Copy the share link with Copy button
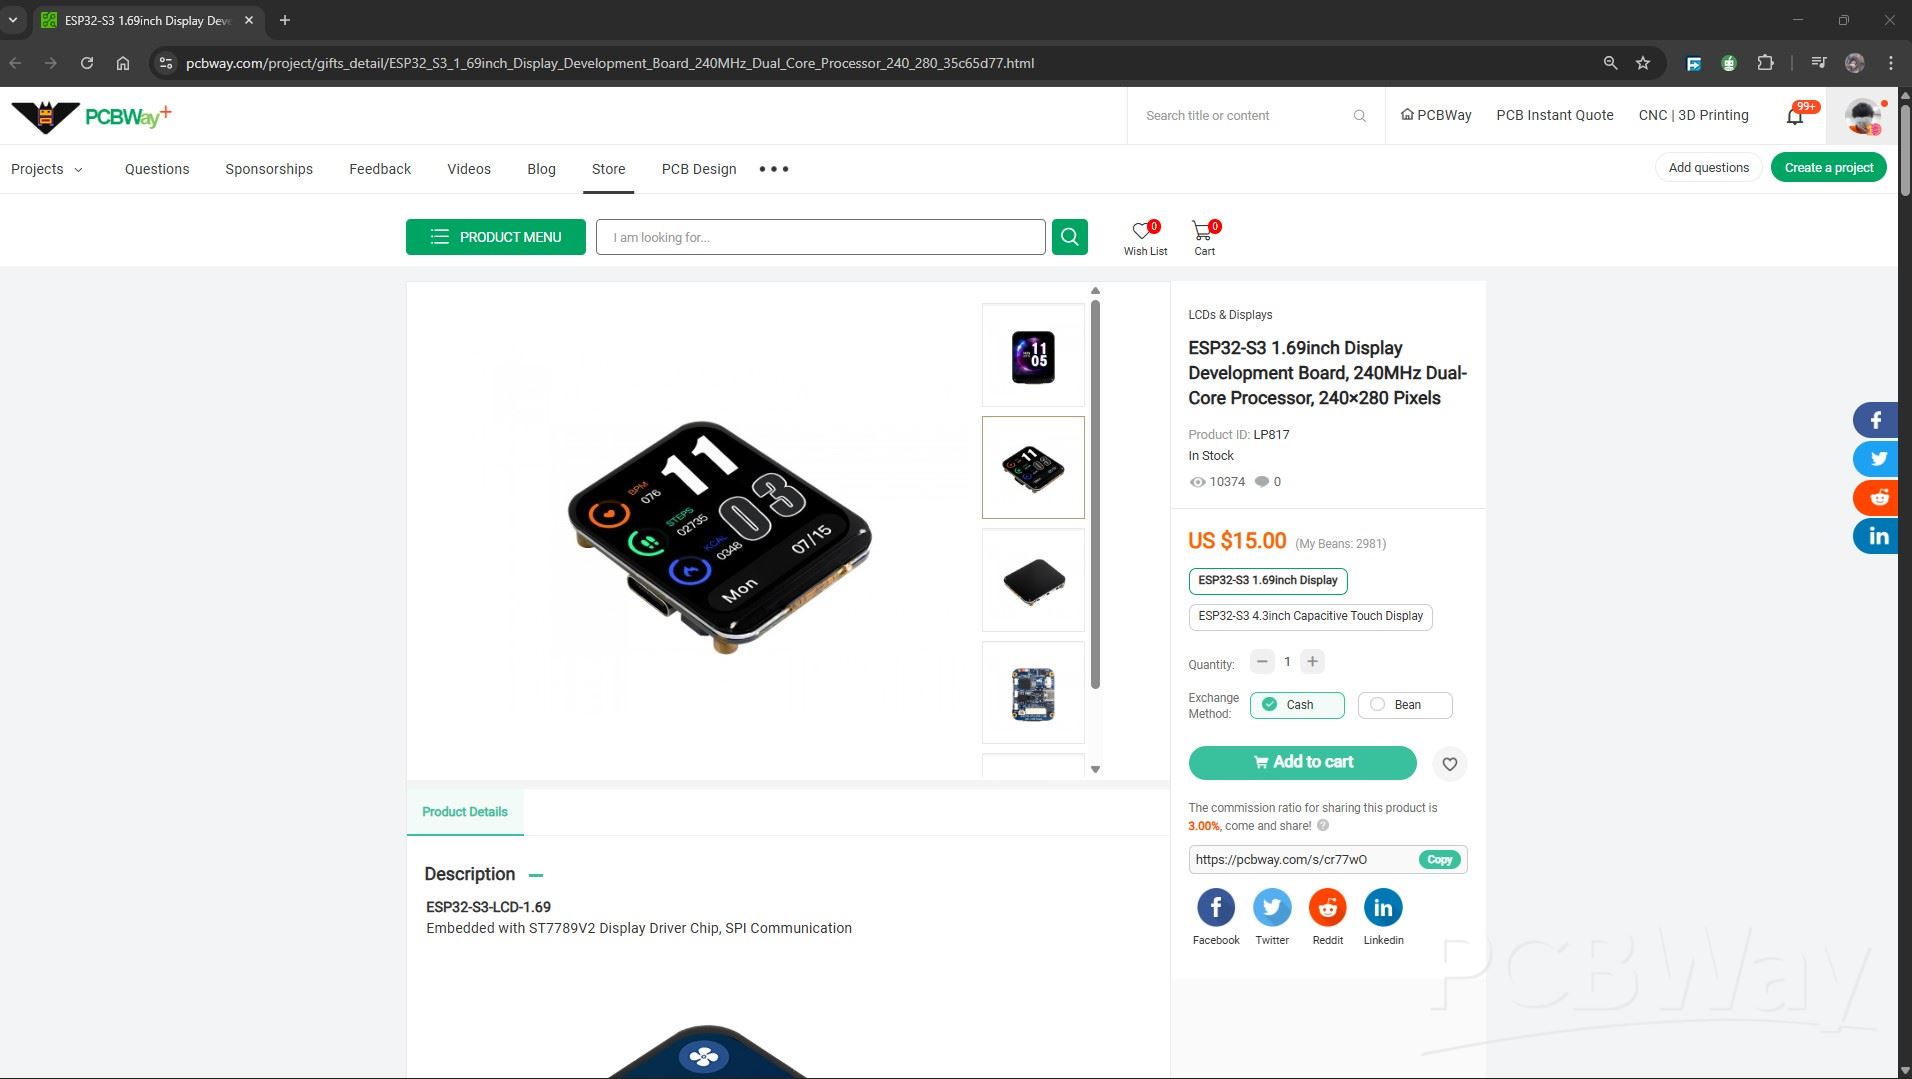This screenshot has height=1079, width=1912. click(1439, 860)
